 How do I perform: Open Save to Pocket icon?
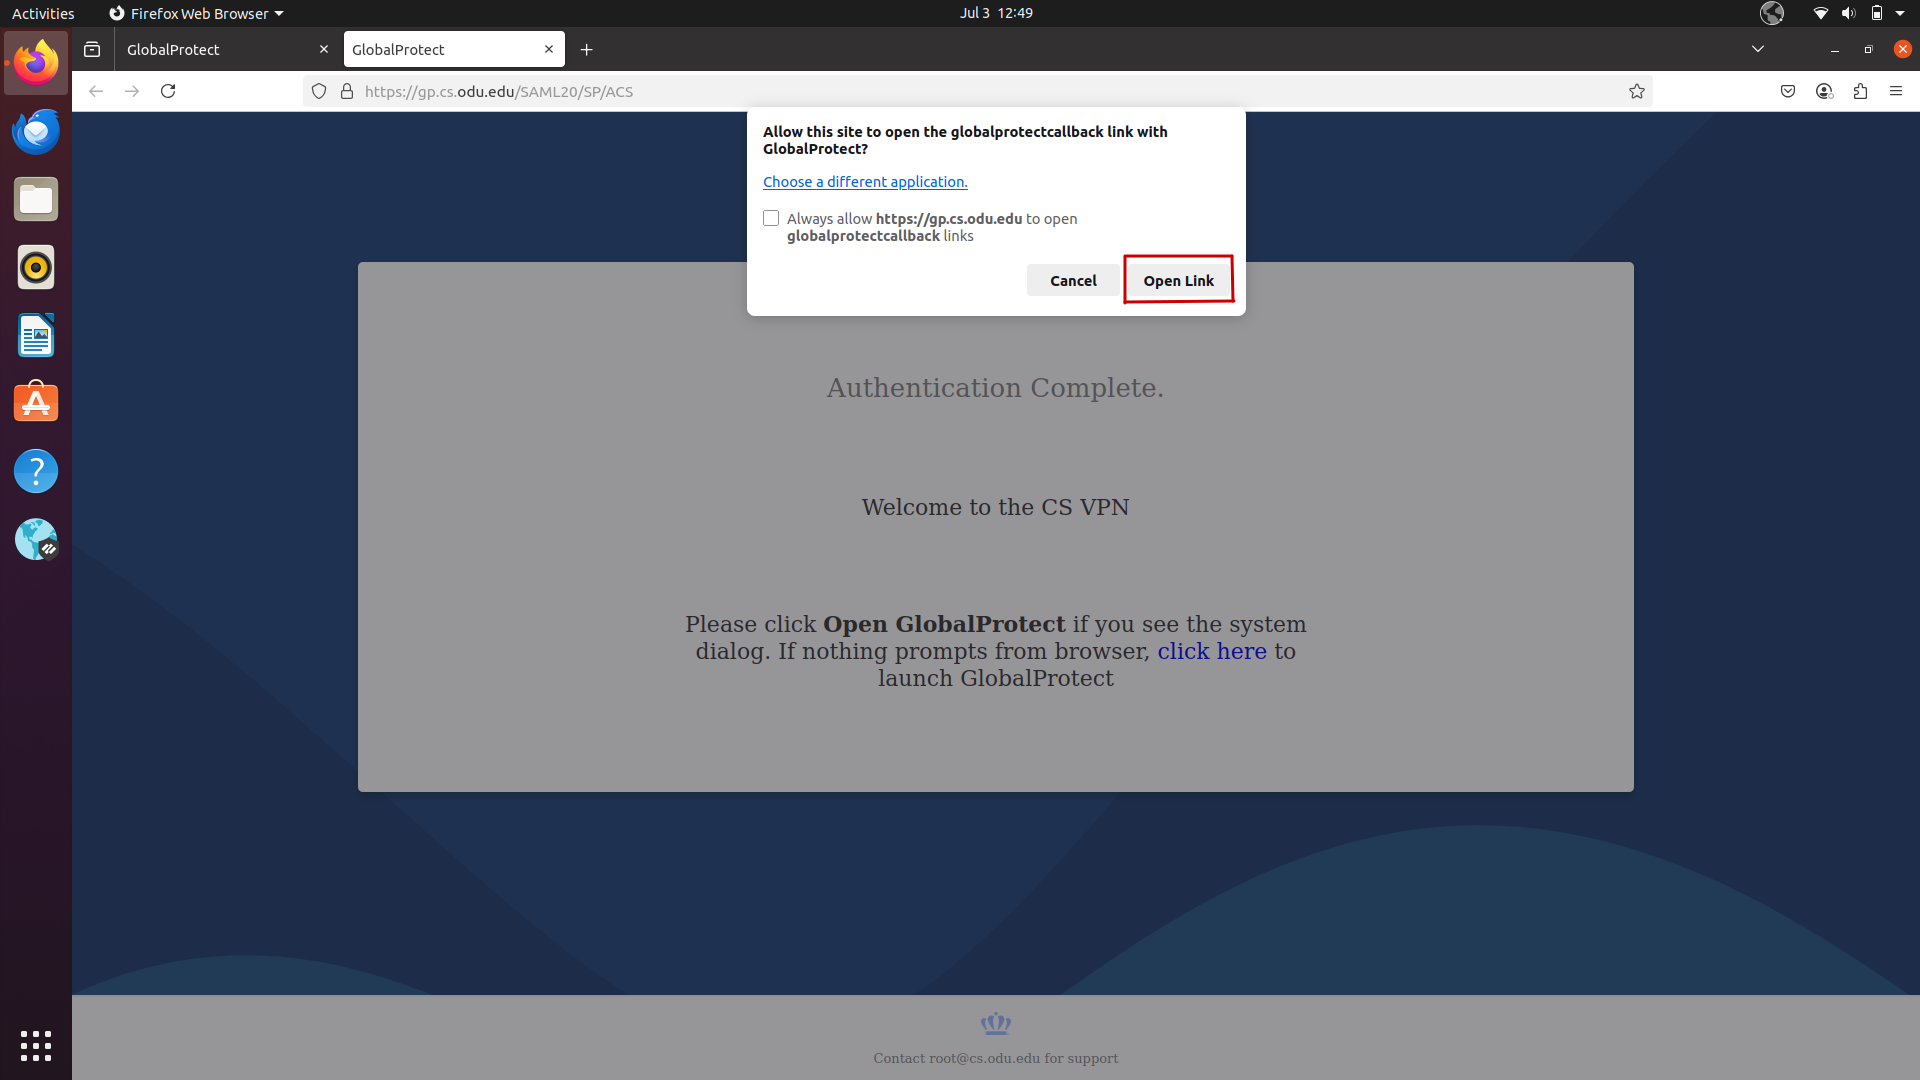pyautogui.click(x=1788, y=91)
